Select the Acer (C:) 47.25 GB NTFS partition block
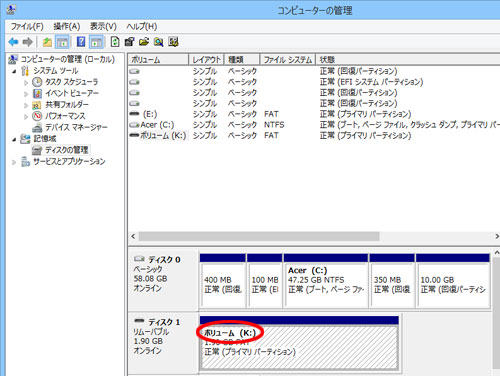This screenshot has width=500, height=376. coord(326,281)
